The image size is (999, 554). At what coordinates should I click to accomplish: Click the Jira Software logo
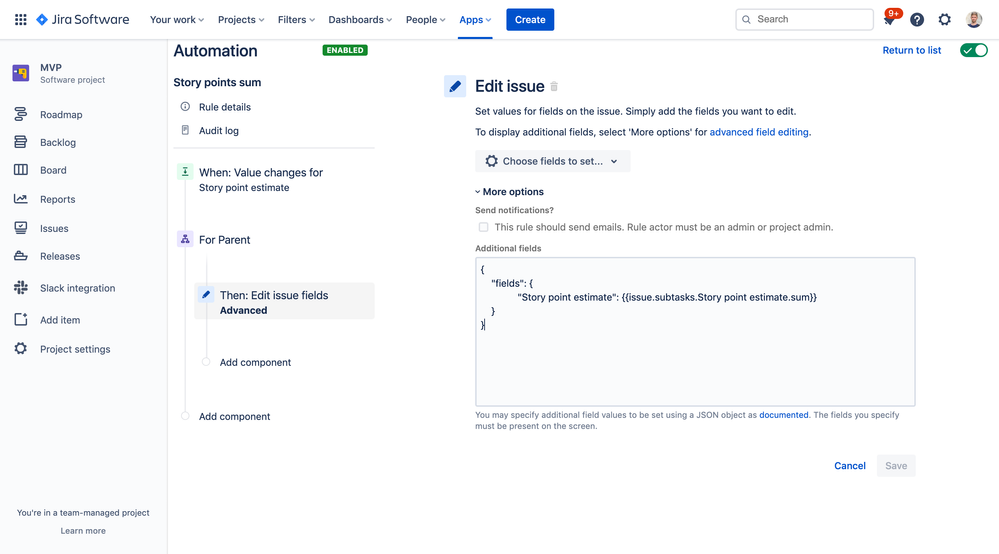83,20
